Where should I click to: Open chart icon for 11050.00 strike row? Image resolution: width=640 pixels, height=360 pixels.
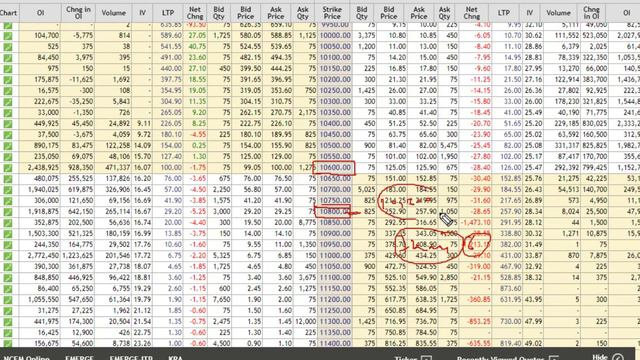coord(8,267)
